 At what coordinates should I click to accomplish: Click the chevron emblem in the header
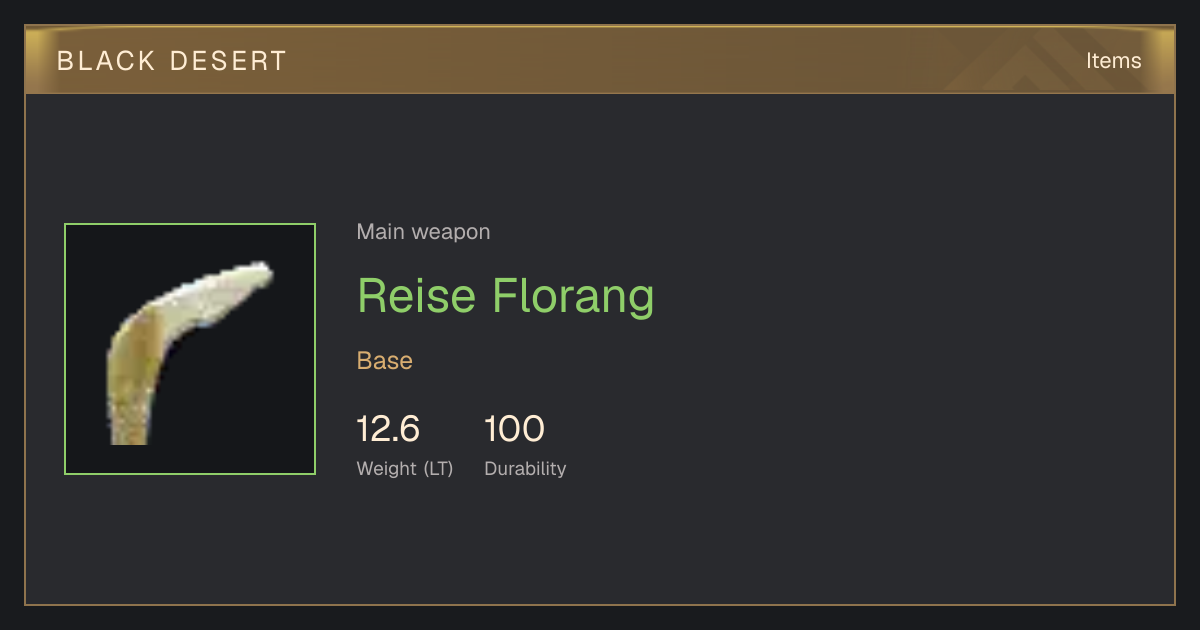click(1030, 60)
